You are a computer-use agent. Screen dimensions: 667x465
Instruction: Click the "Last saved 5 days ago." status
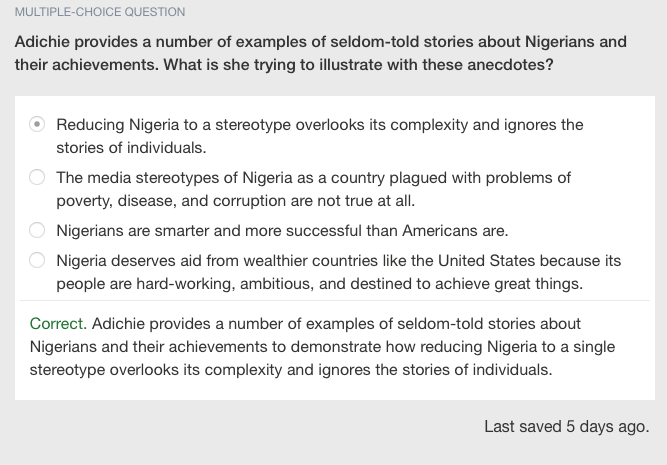(x=567, y=426)
